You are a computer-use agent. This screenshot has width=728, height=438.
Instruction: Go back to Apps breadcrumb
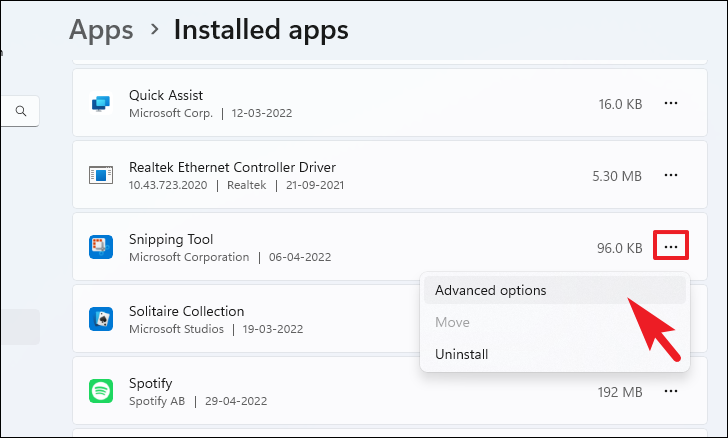pyautogui.click(x=101, y=30)
